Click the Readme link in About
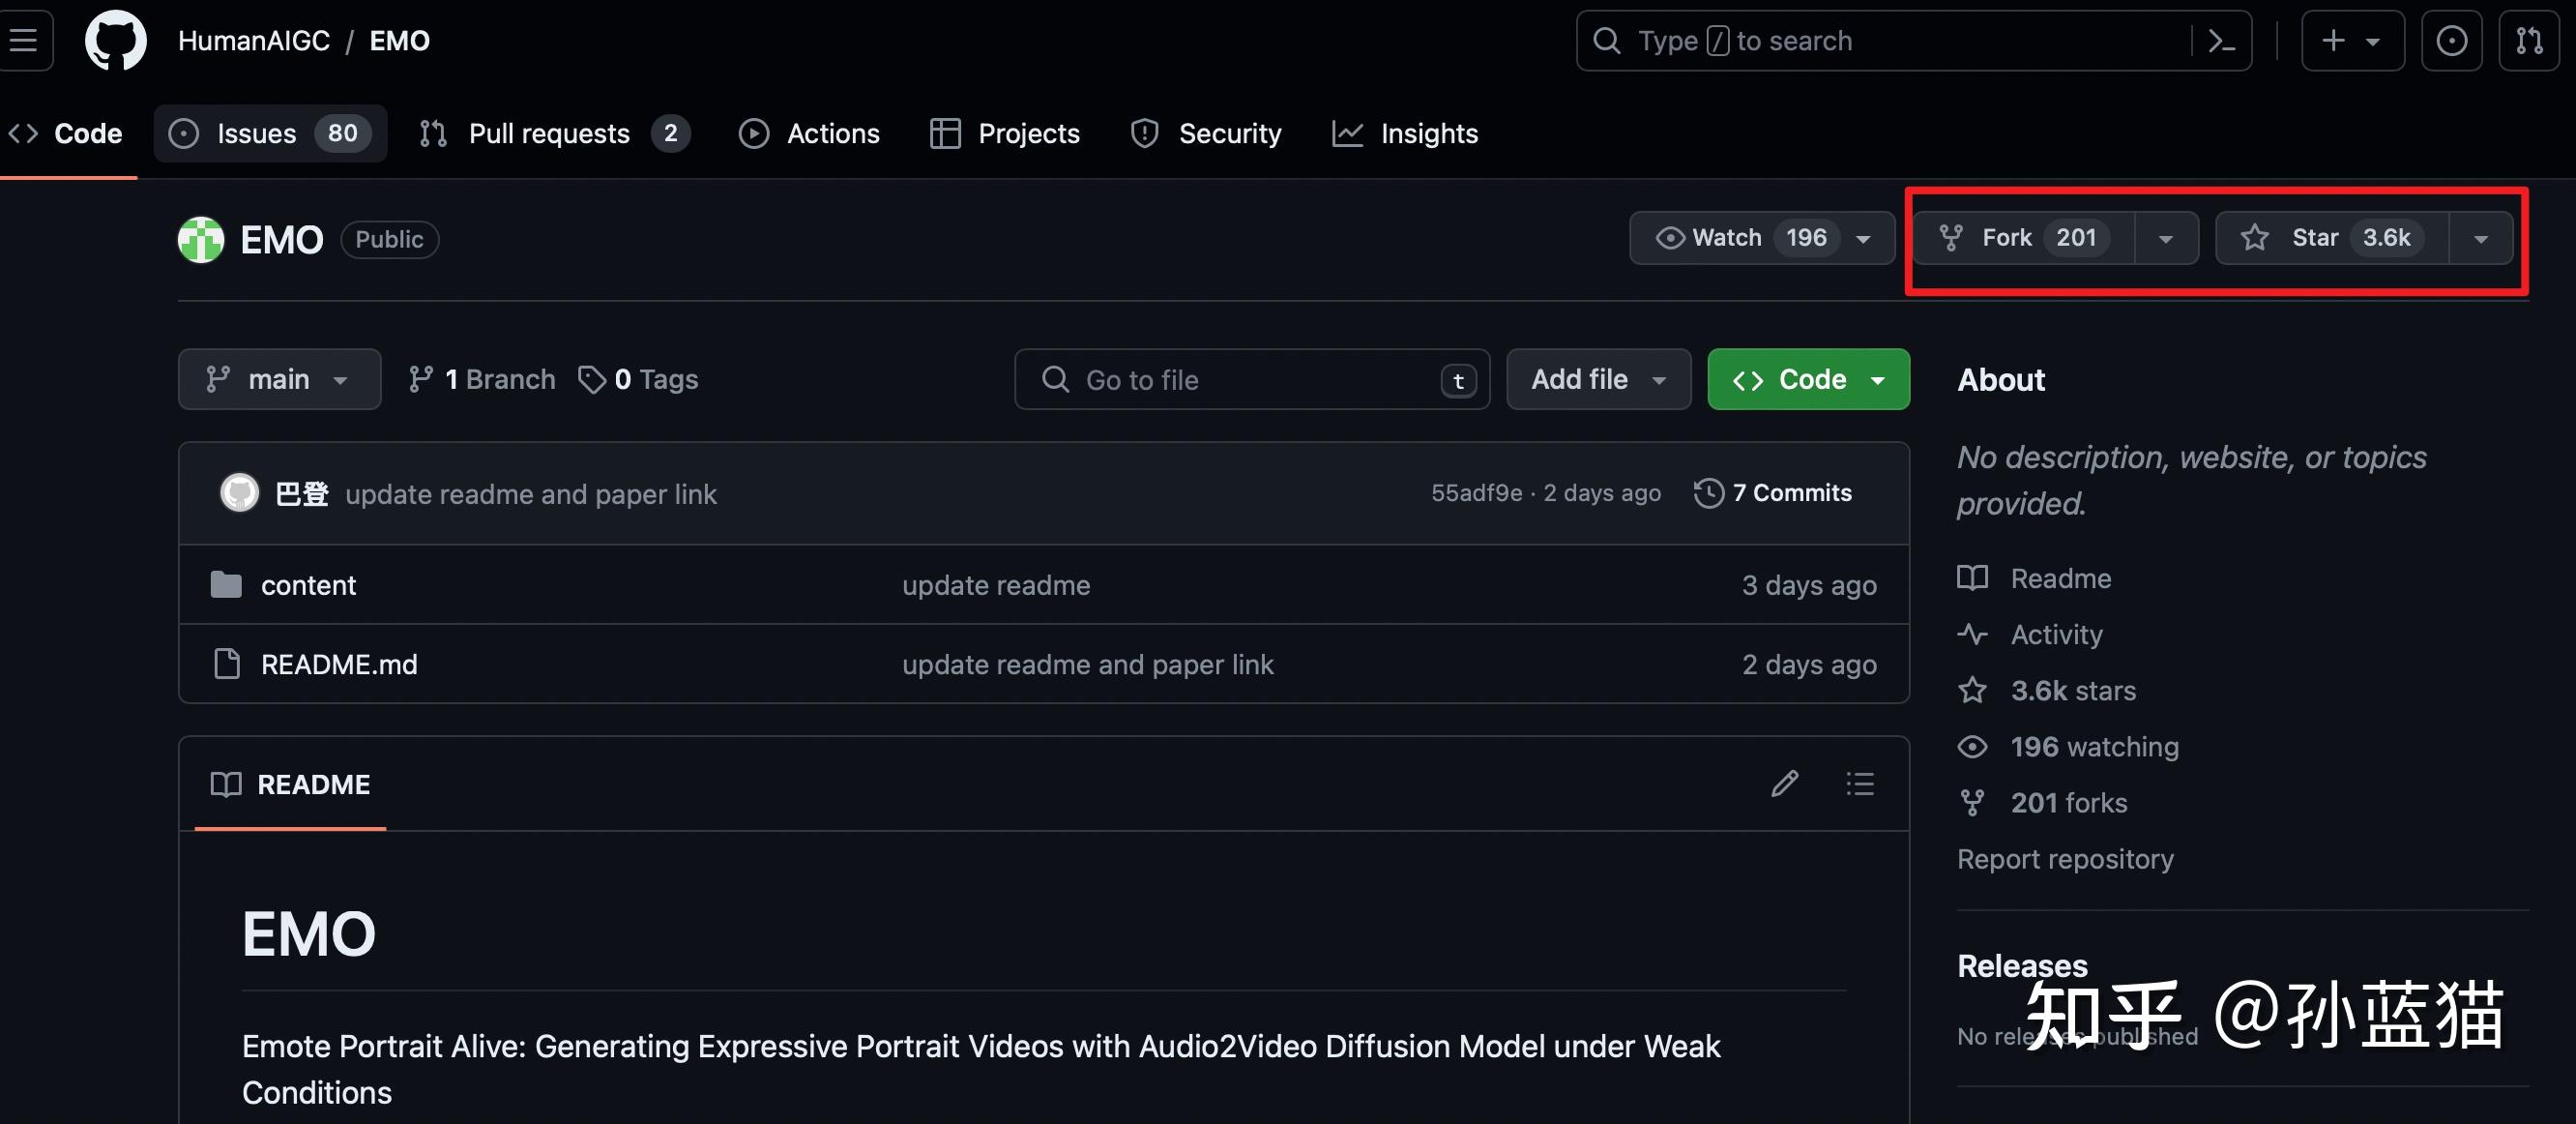 click(2060, 579)
